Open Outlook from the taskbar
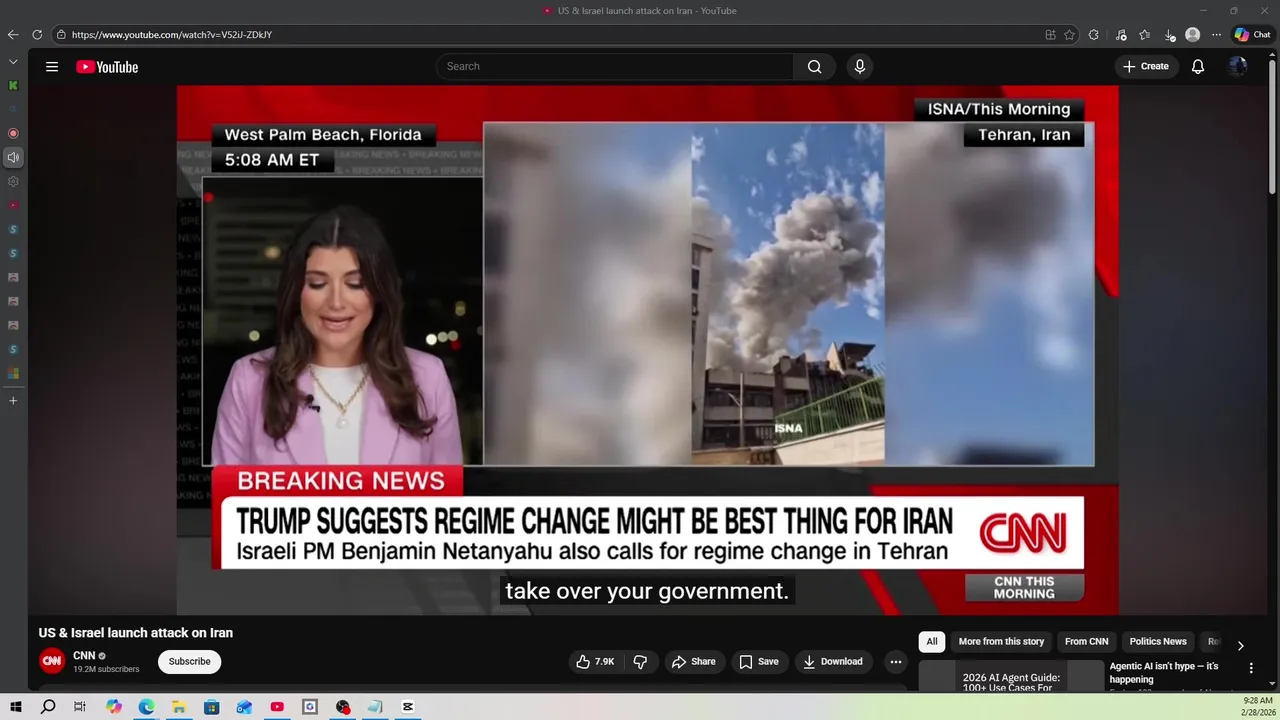Viewport: 1280px width, 720px height. [244, 707]
